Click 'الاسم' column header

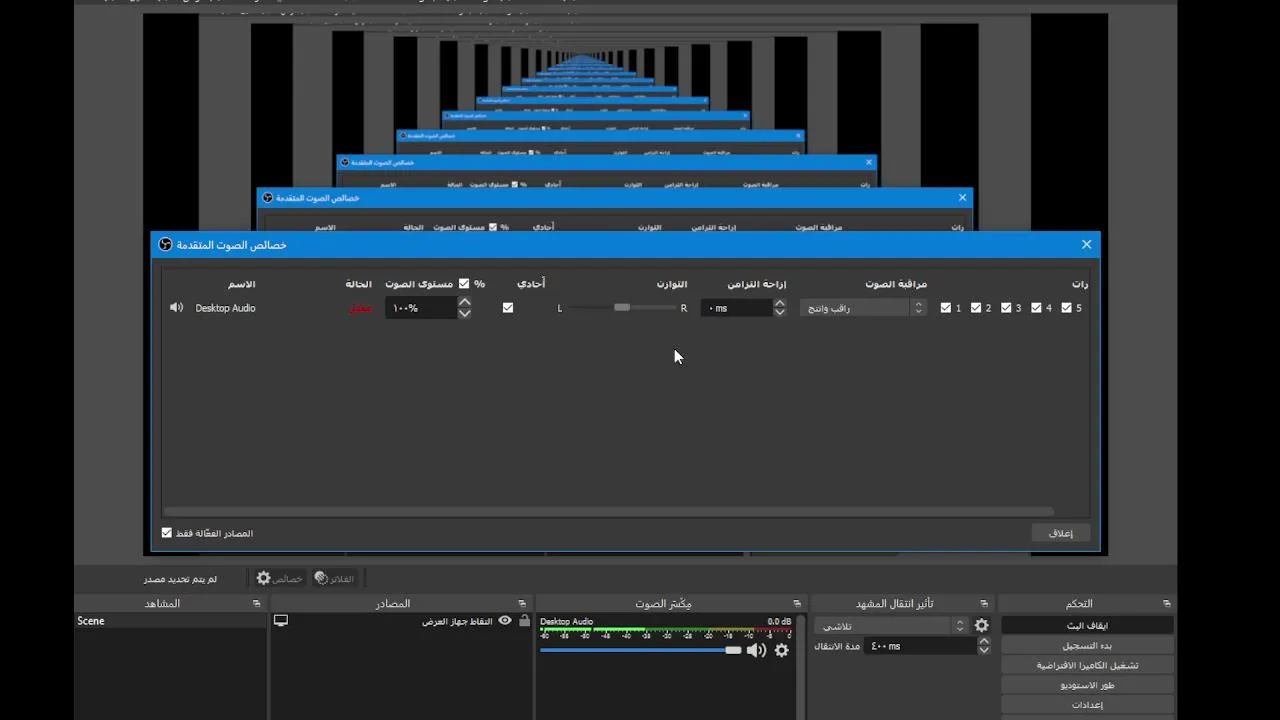242,284
